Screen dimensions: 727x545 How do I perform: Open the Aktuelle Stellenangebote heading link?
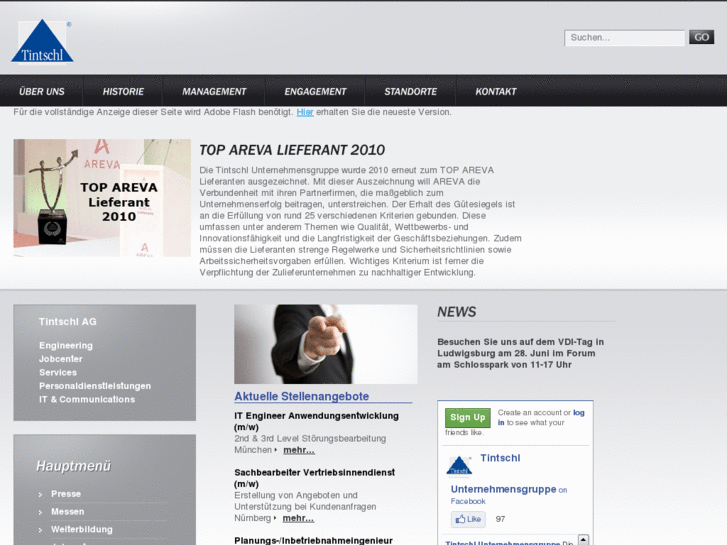coord(302,396)
